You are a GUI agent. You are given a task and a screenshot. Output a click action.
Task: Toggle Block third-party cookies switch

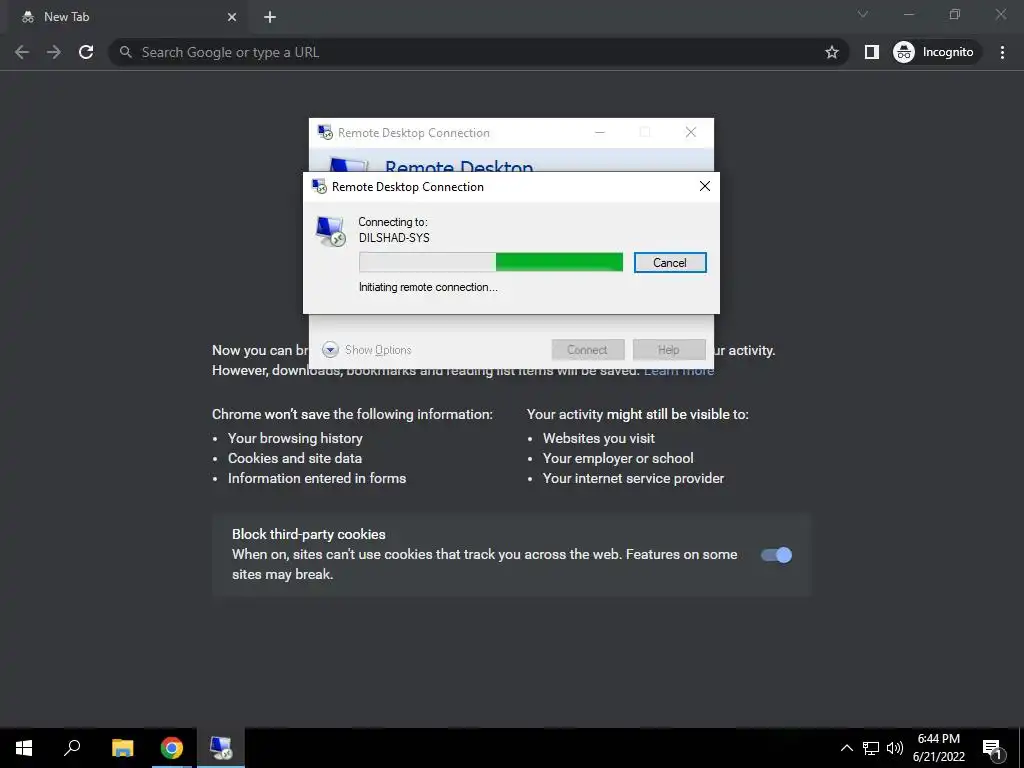click(x=776, y=555)
